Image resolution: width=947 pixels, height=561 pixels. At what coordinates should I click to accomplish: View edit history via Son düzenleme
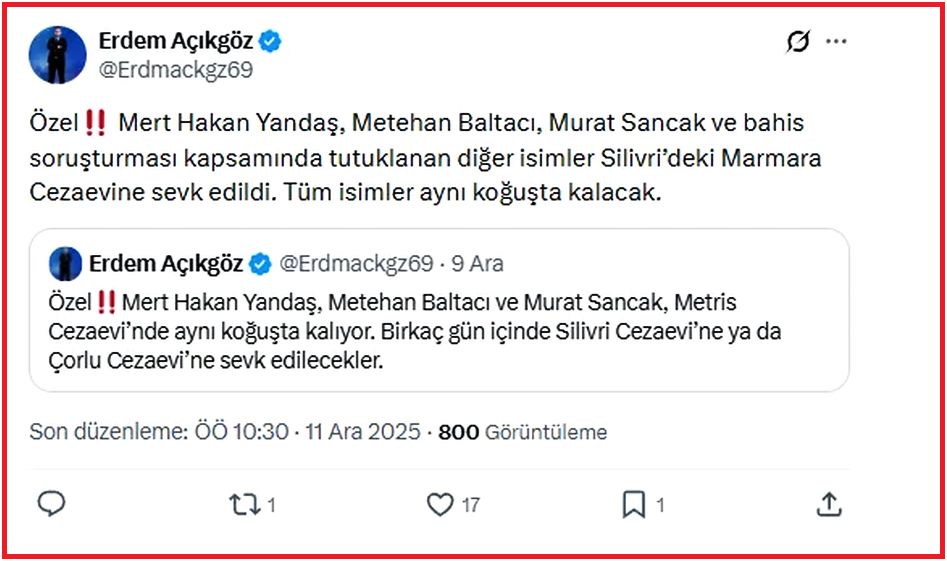(108, 432)
